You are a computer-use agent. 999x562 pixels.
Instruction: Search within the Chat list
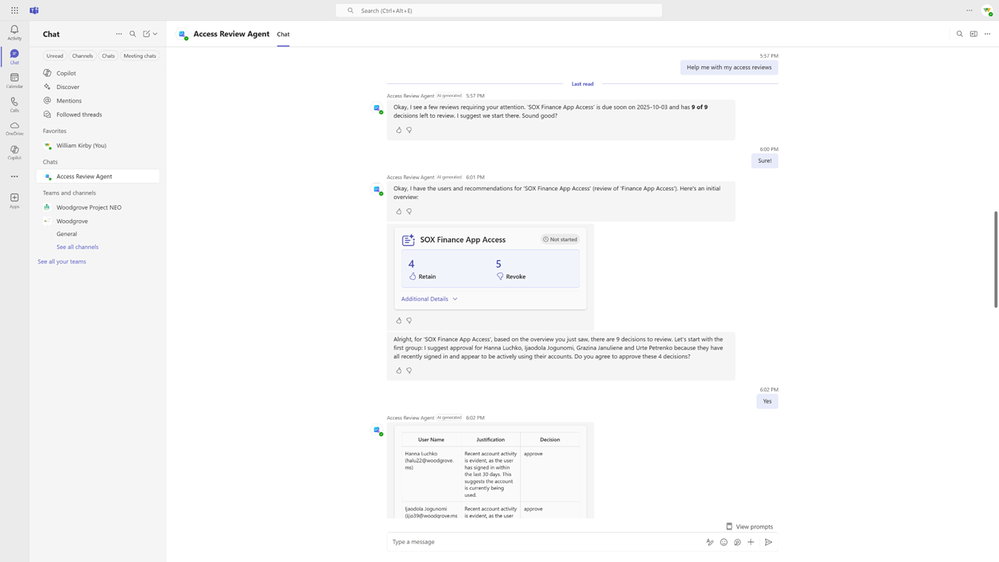pyautogui.click(x=133, y=34)
